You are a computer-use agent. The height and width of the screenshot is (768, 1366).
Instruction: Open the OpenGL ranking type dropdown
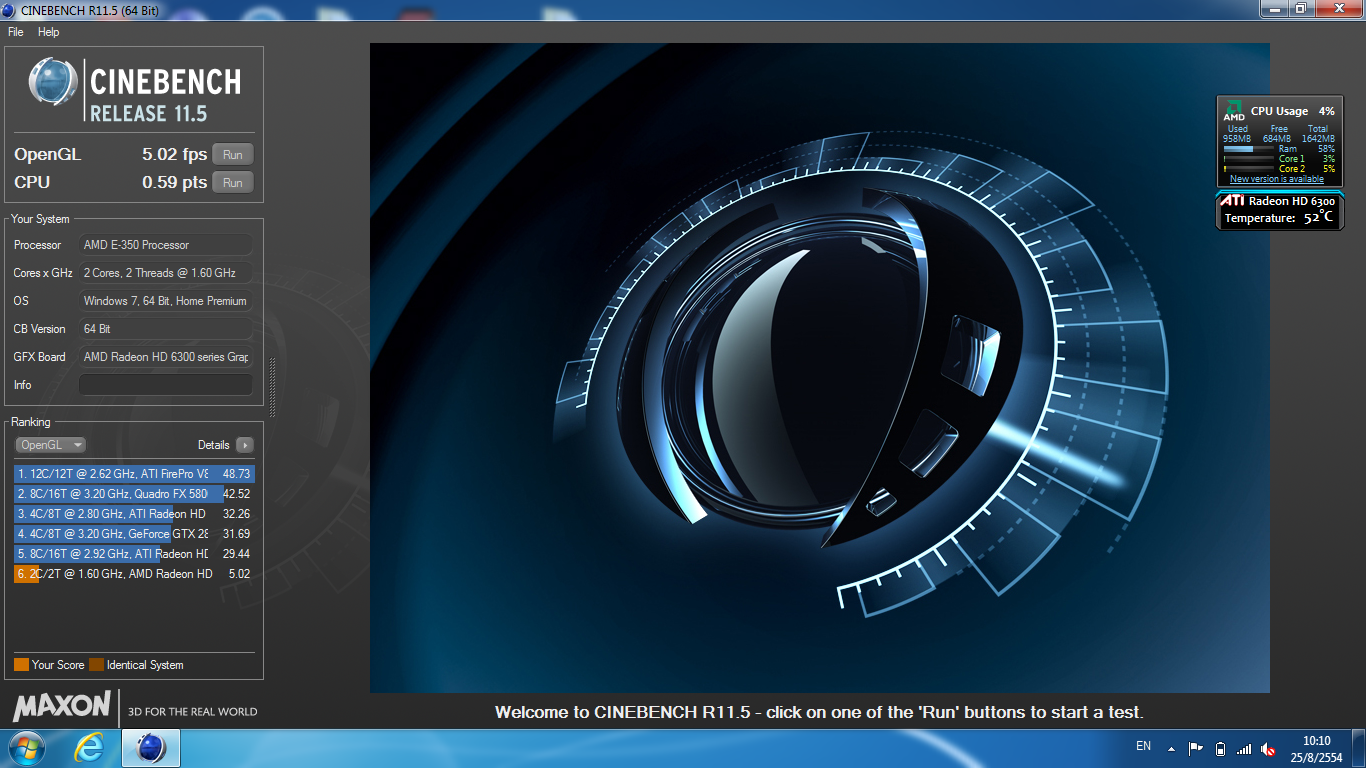[51, 445]
